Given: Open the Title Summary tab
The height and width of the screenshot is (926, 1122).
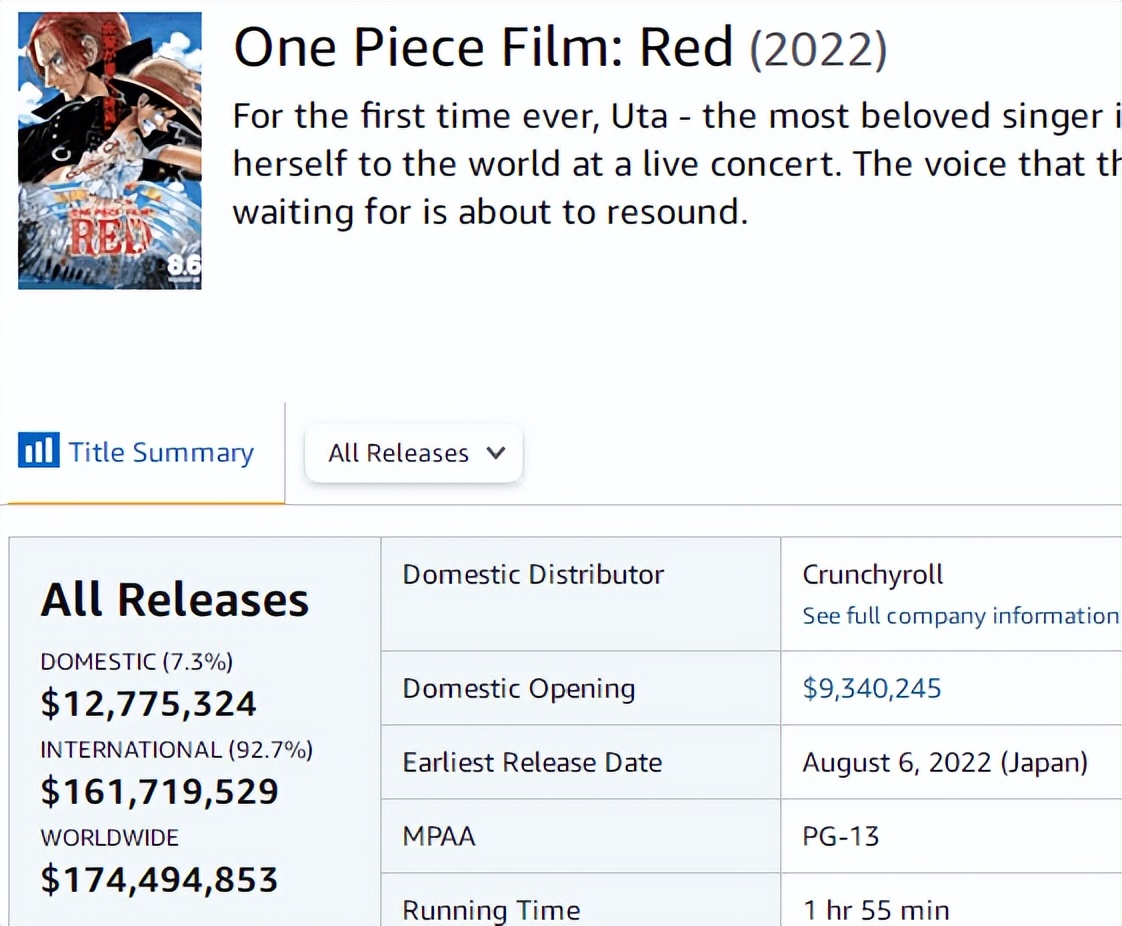Looking at the screenshot, I should (x=160, y=453).
